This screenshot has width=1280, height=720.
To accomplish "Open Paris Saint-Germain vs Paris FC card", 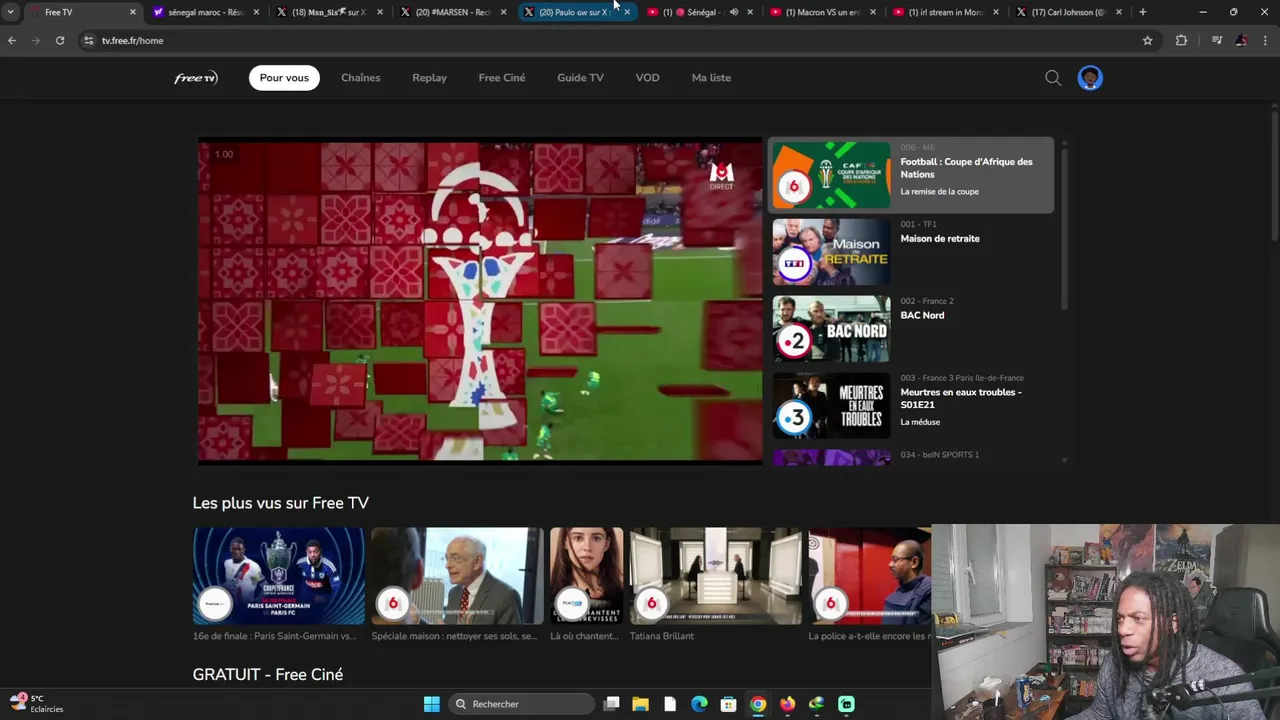I will 279,576.
